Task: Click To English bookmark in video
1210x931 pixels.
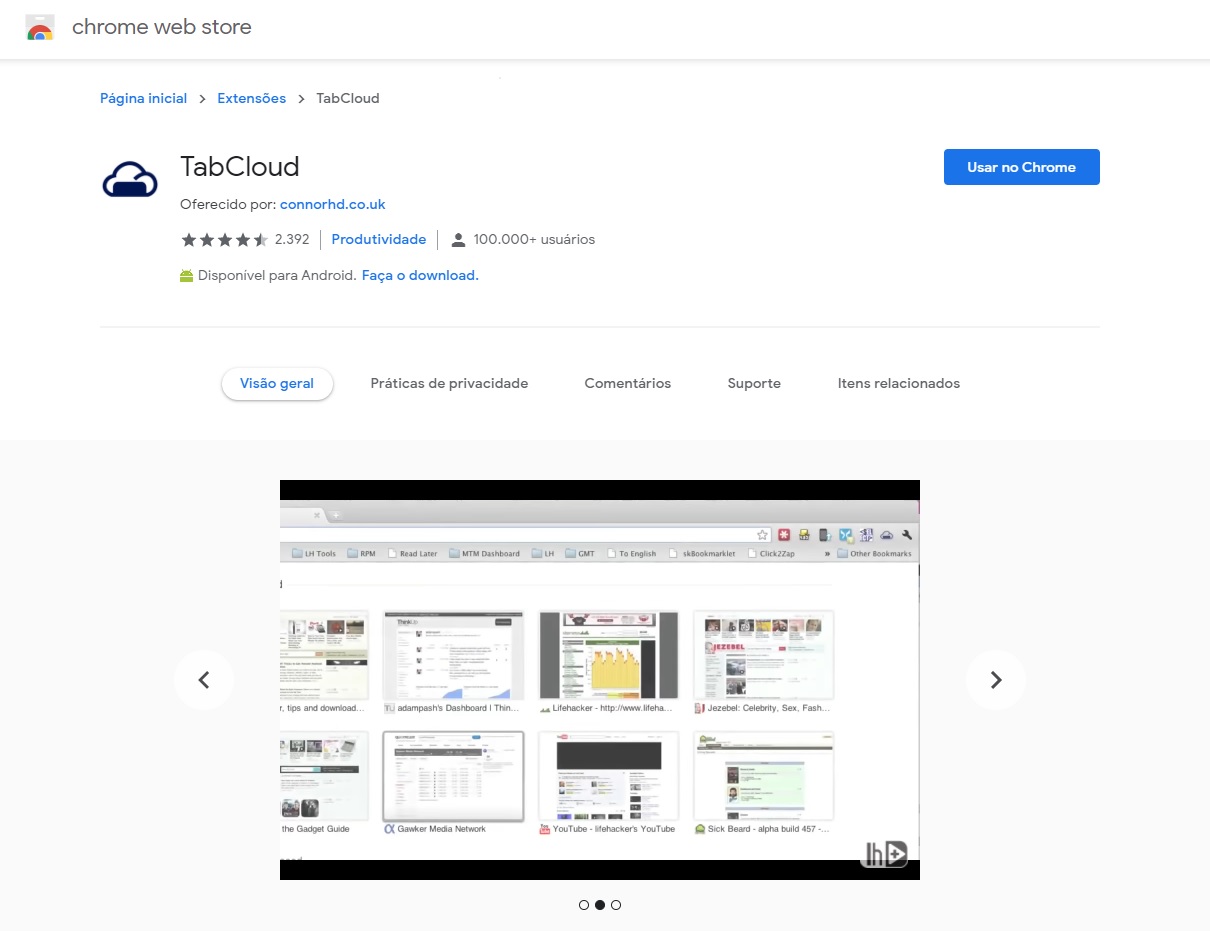Action: point(631,553)
